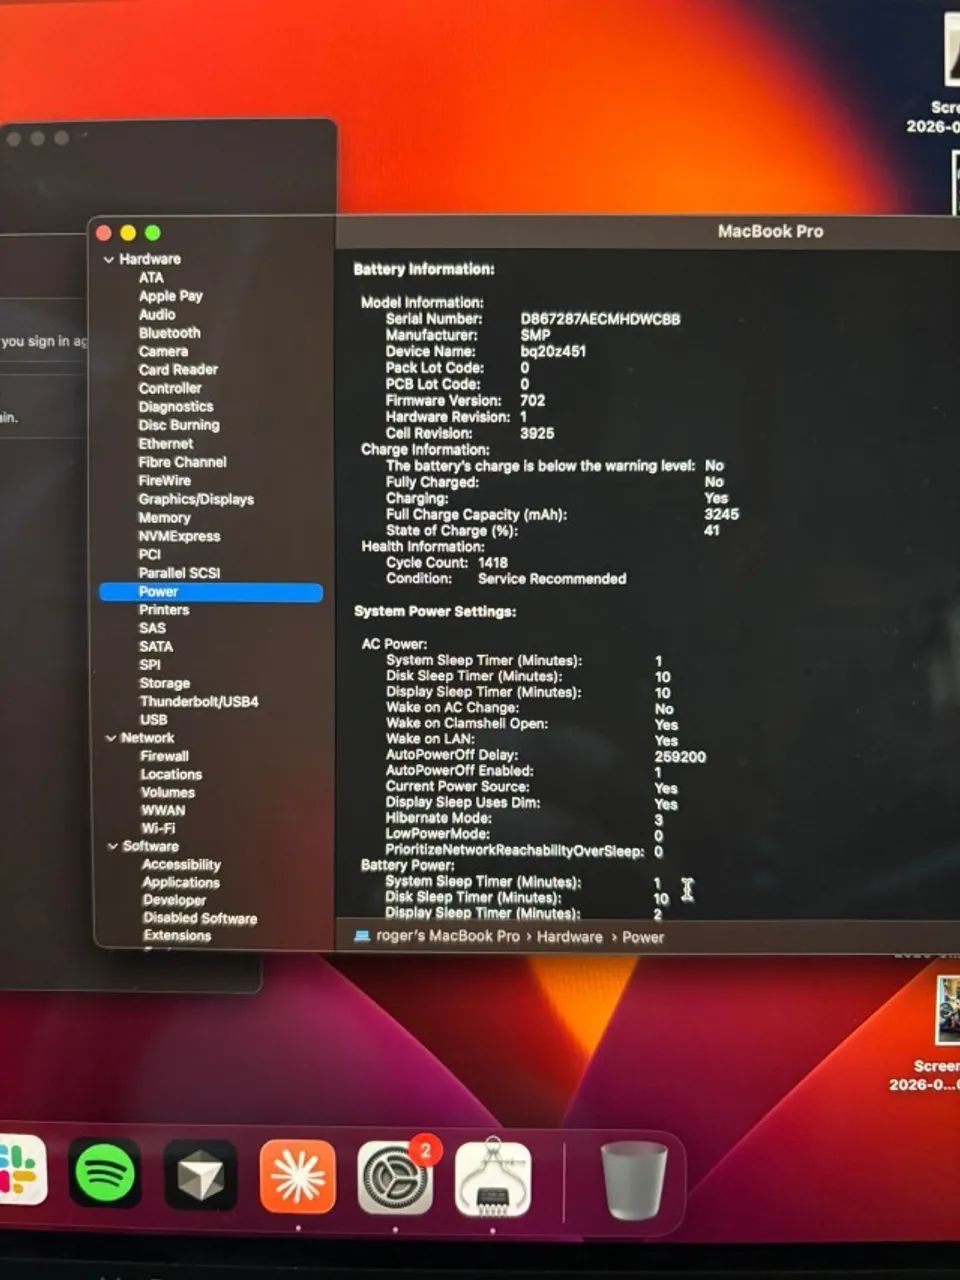
Task: Select Volumes under Network
Action: [167, 792]
